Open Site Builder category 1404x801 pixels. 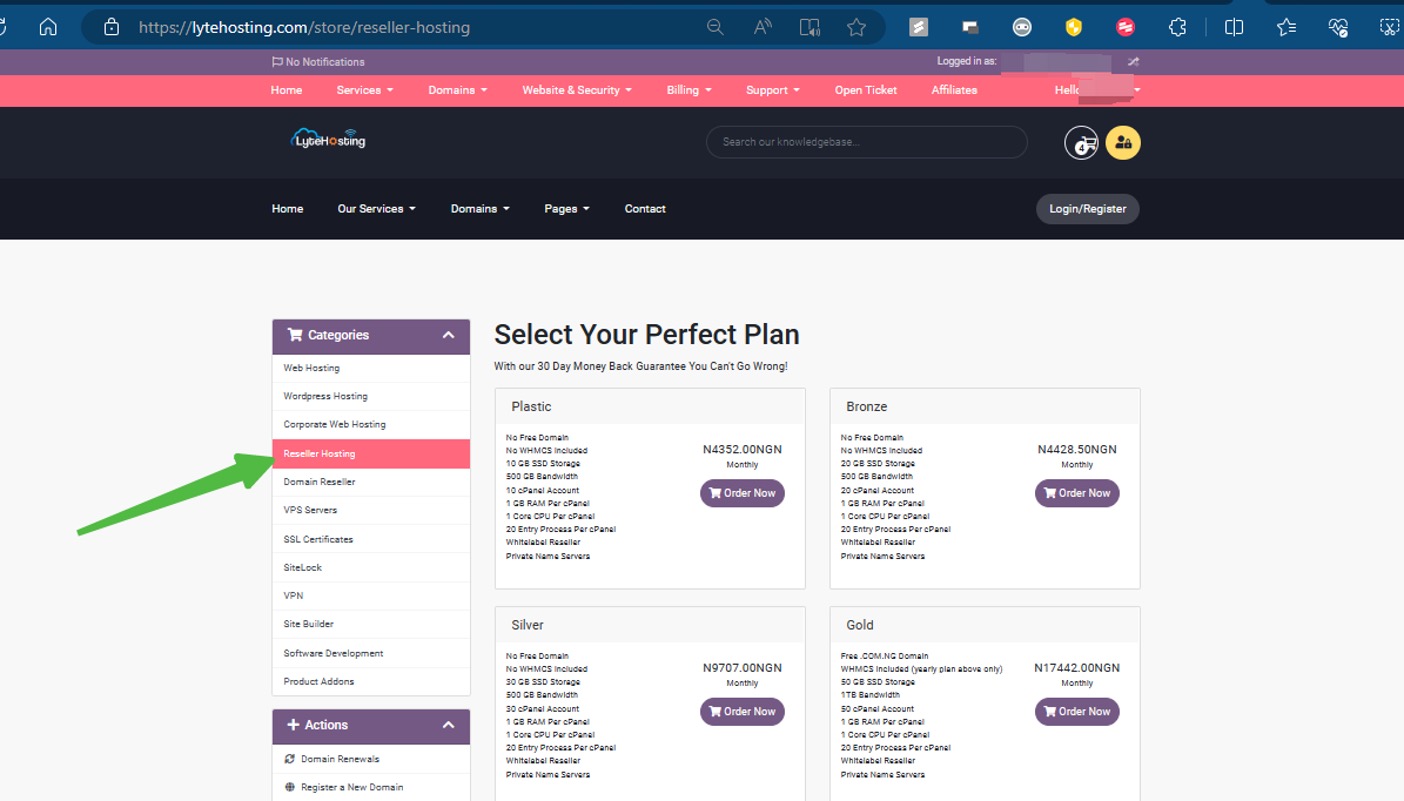(x=371, y=624)
